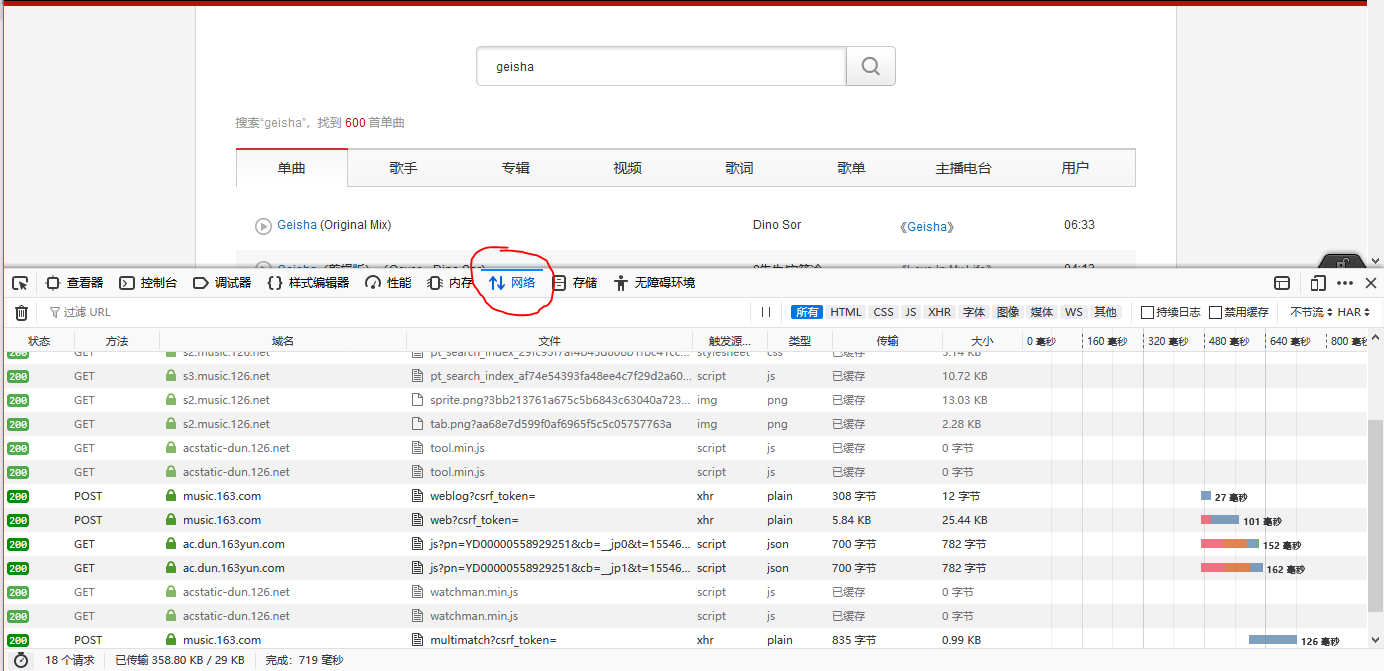1384x671 pixels.
Task: Click the element picker icon in devtools
Action: tap(20, 283)
